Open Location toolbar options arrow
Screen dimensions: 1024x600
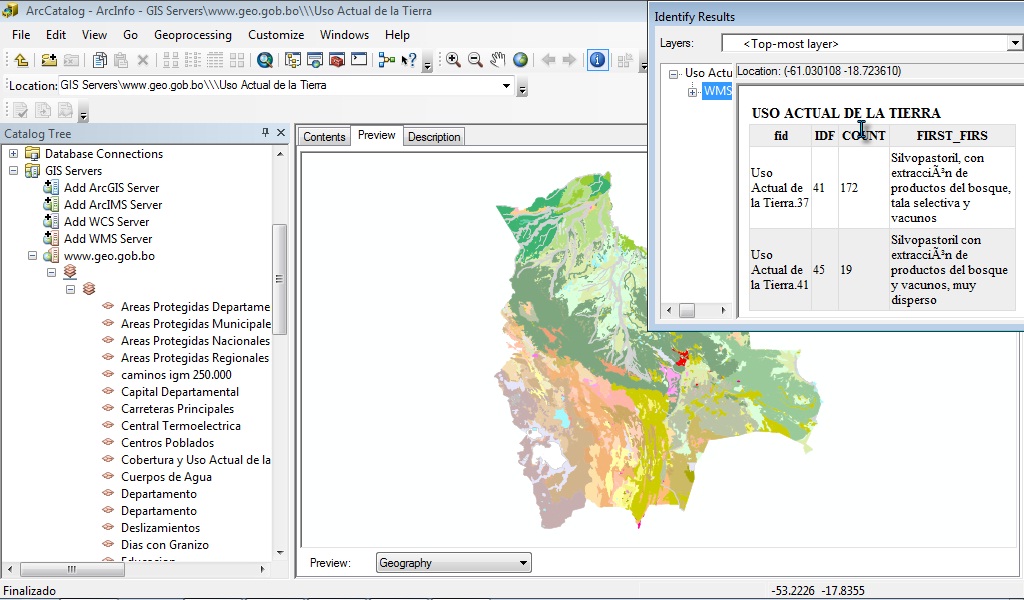tap(522, 88)
